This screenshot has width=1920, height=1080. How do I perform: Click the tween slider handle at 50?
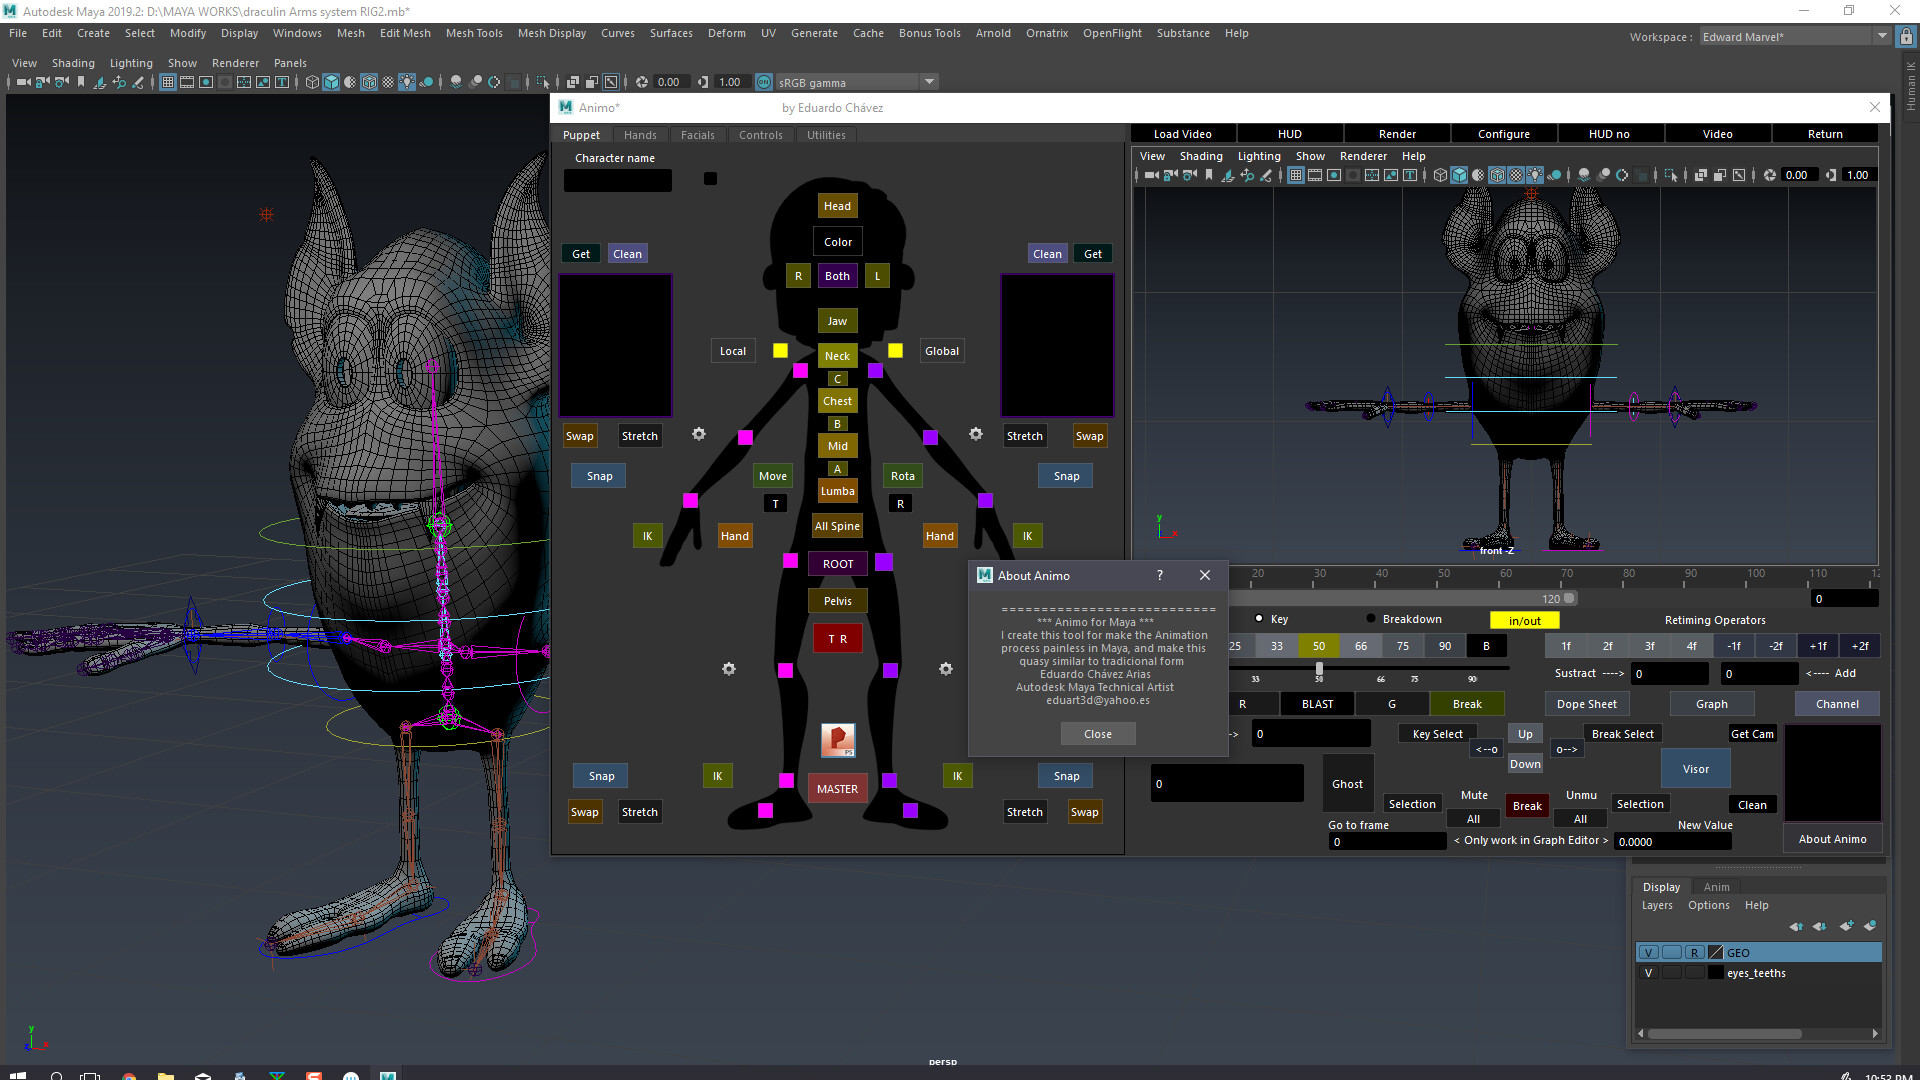coord(1319,669)
